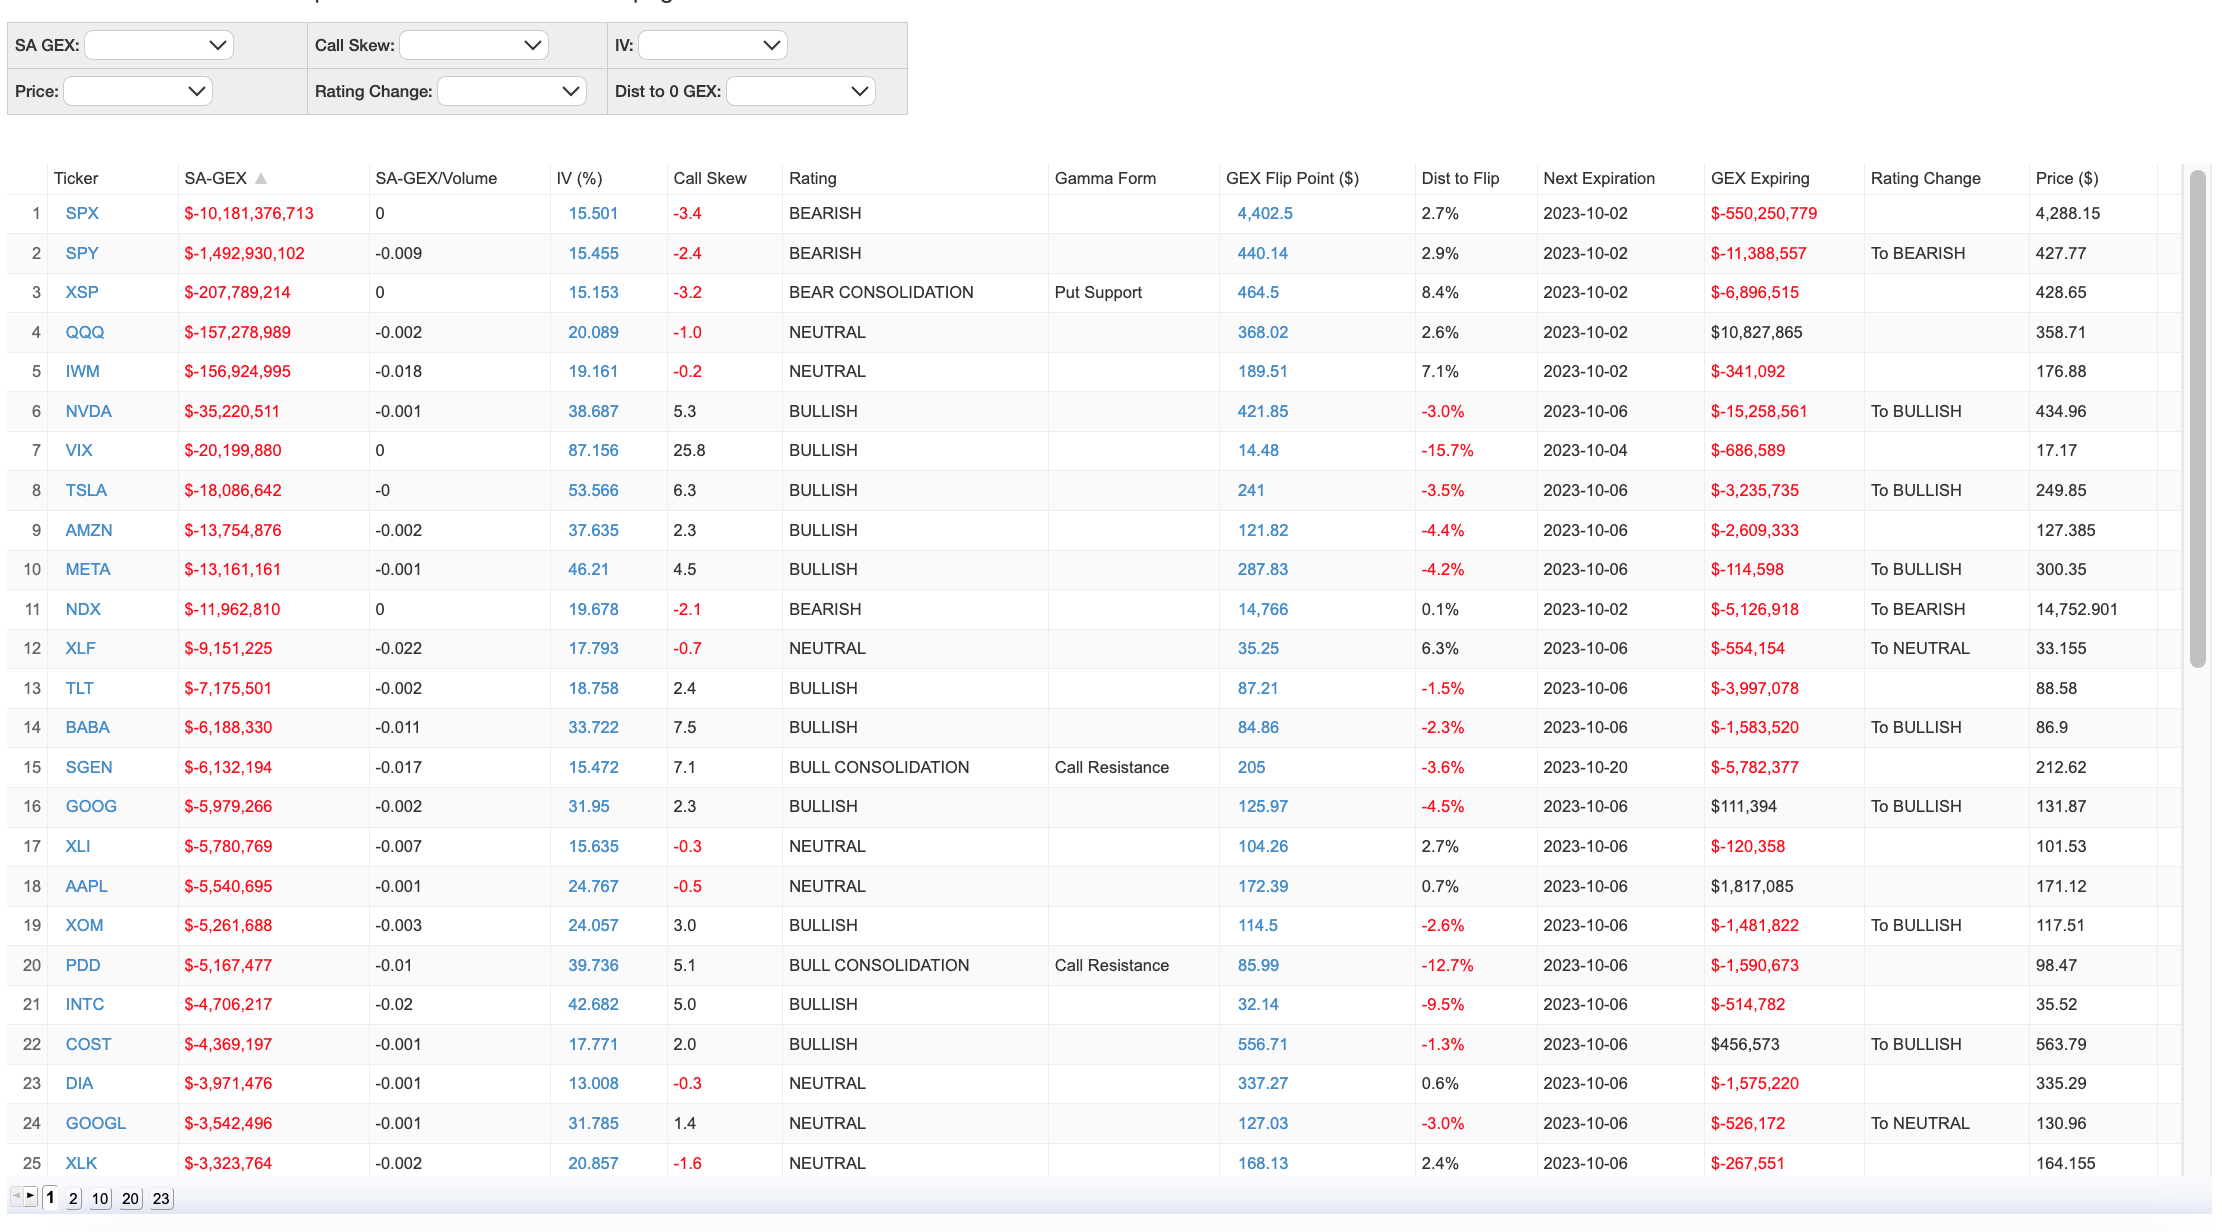
Task: Select current page 1 button
Action: point(50,1197)
